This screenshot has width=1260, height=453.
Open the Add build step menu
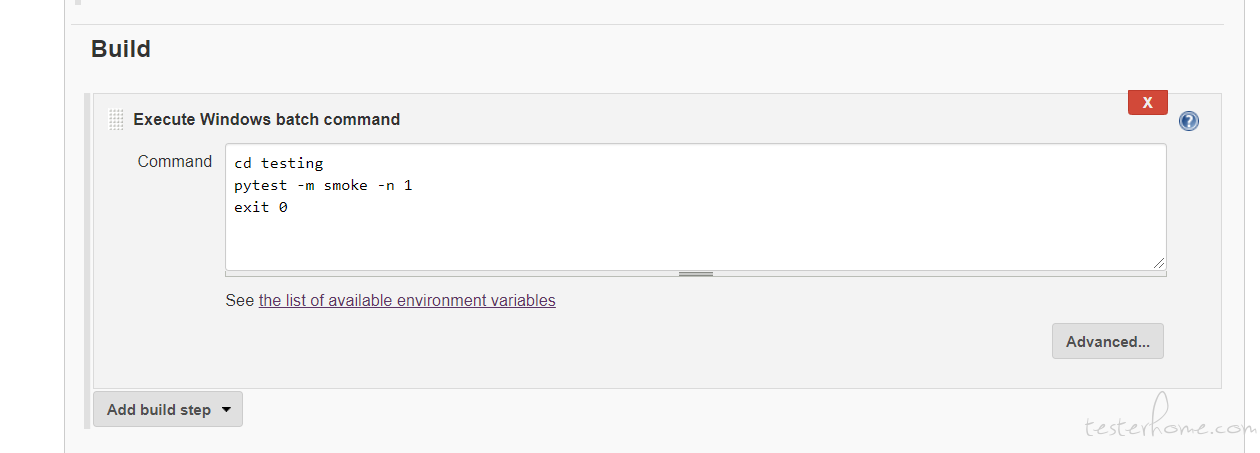(x=168, y=409)
